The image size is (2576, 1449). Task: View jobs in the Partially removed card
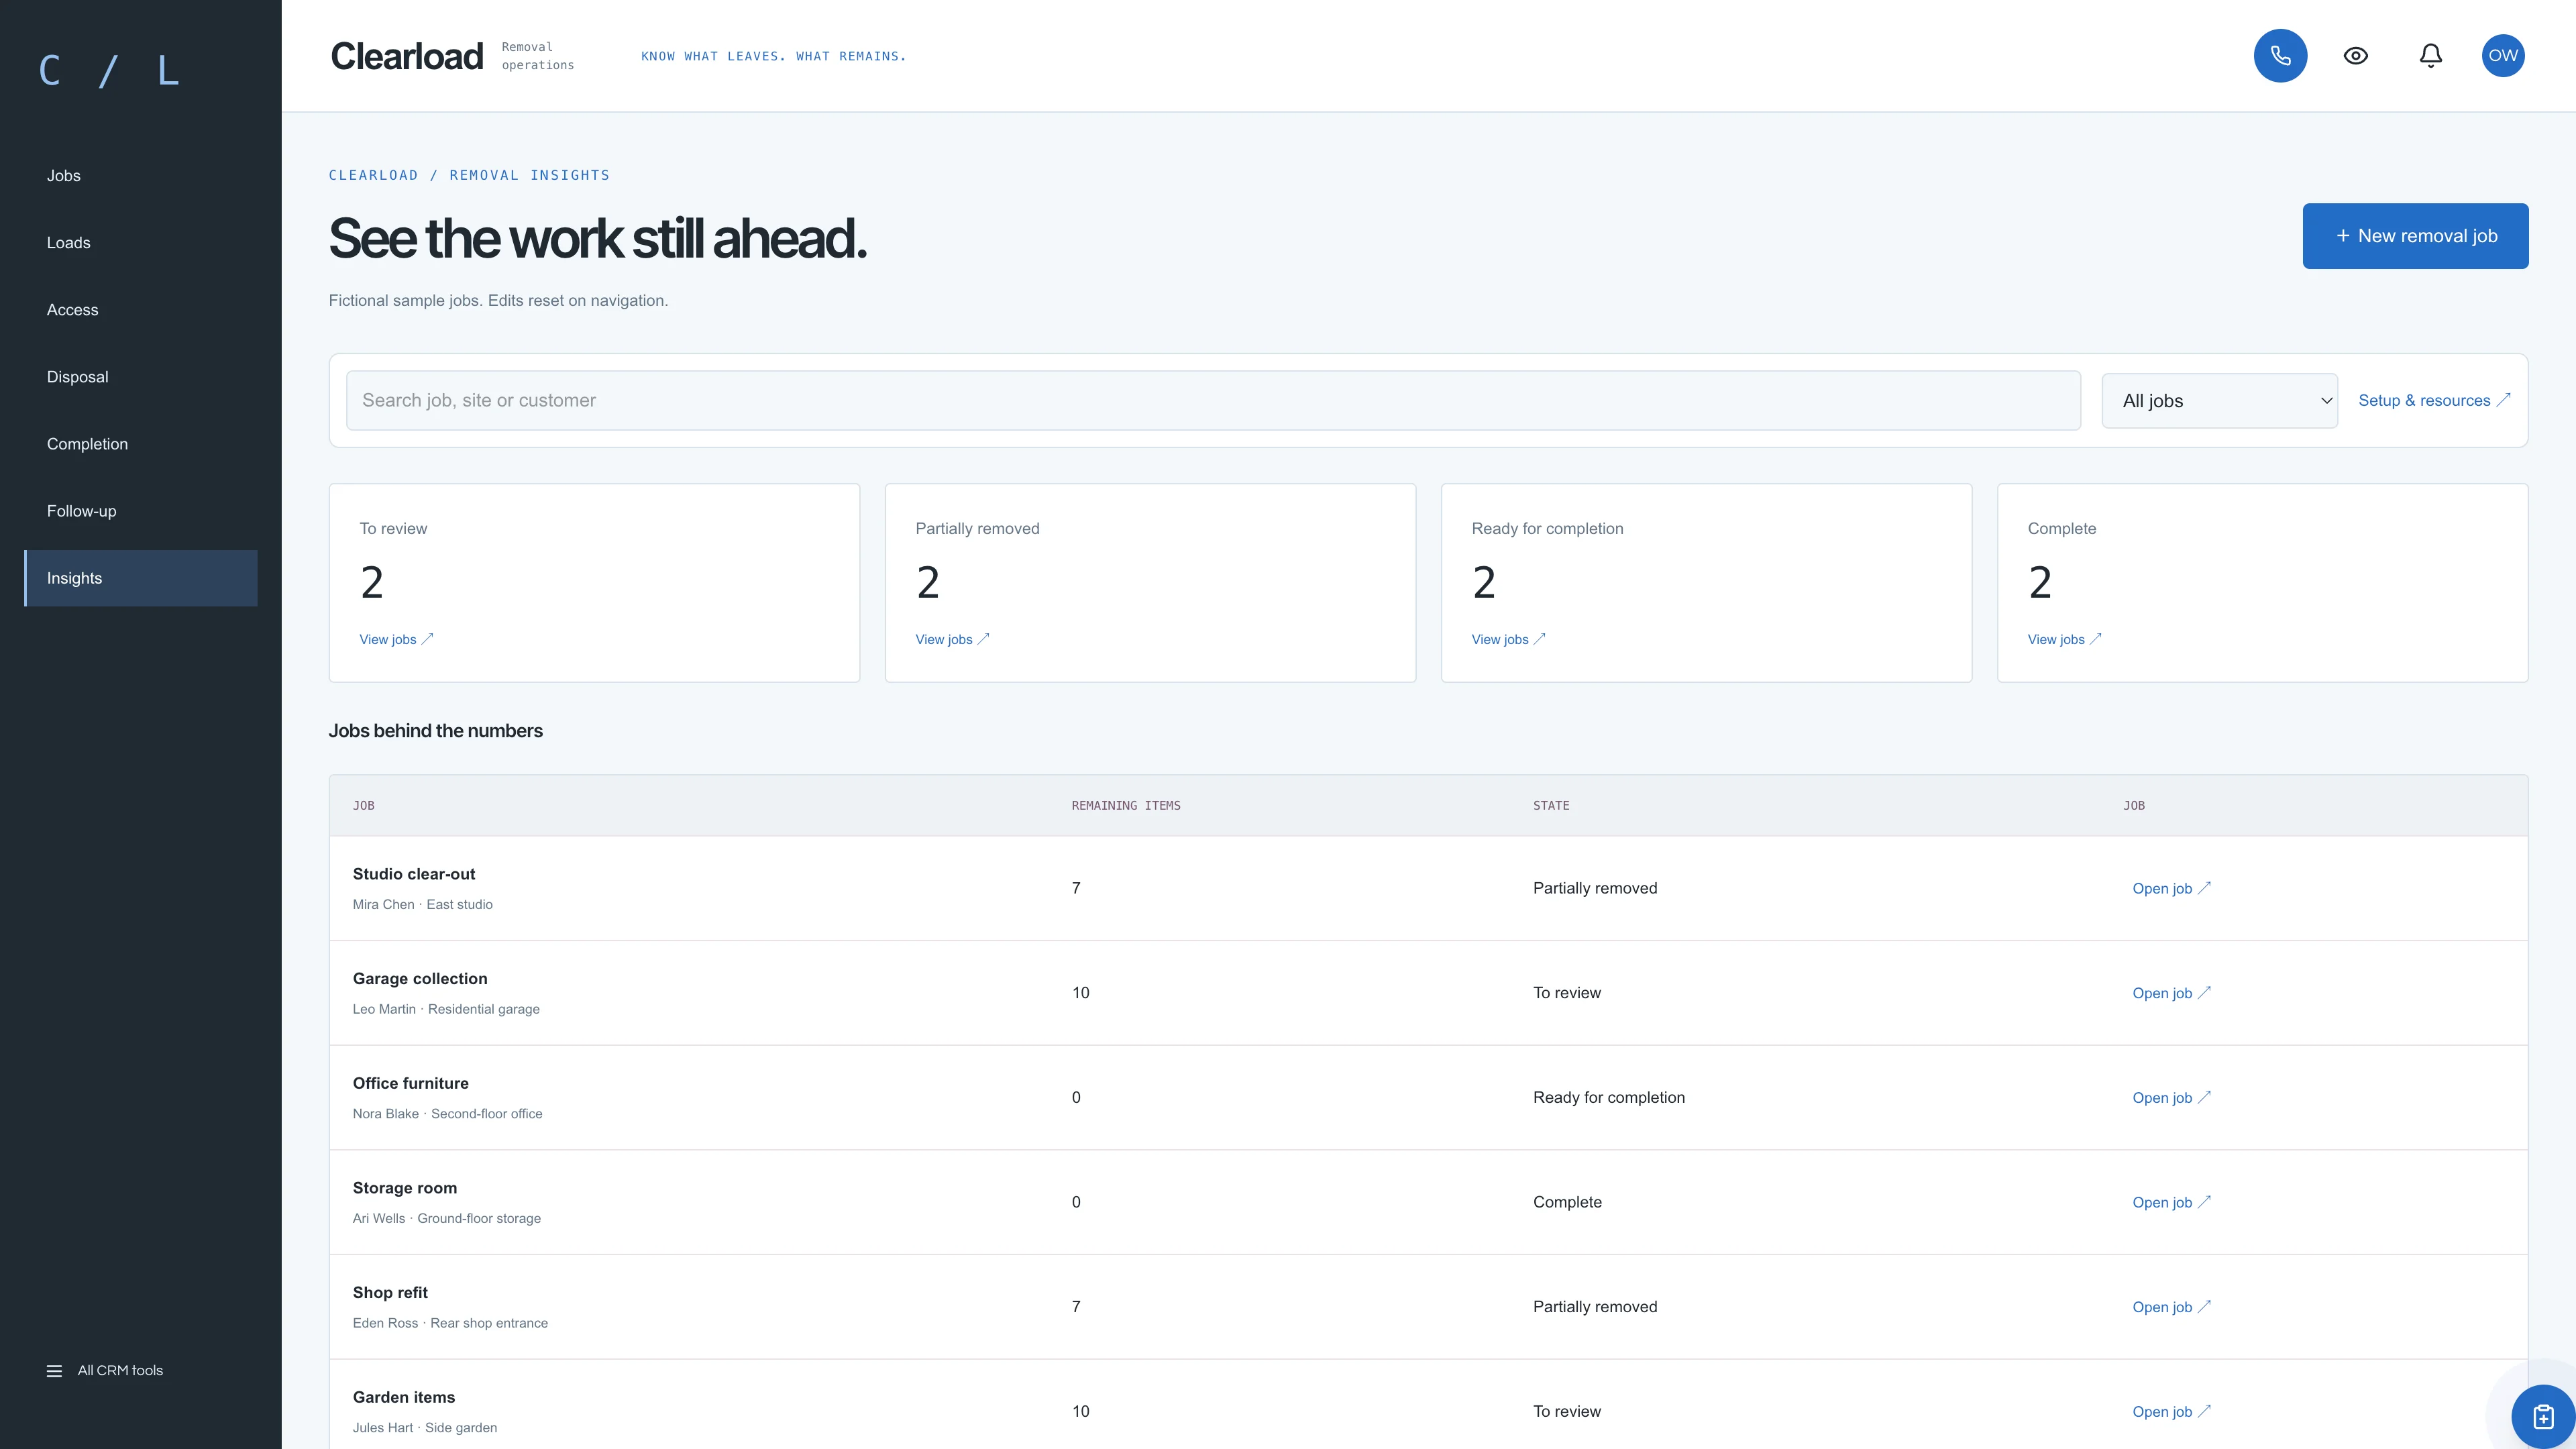(952, 640)
